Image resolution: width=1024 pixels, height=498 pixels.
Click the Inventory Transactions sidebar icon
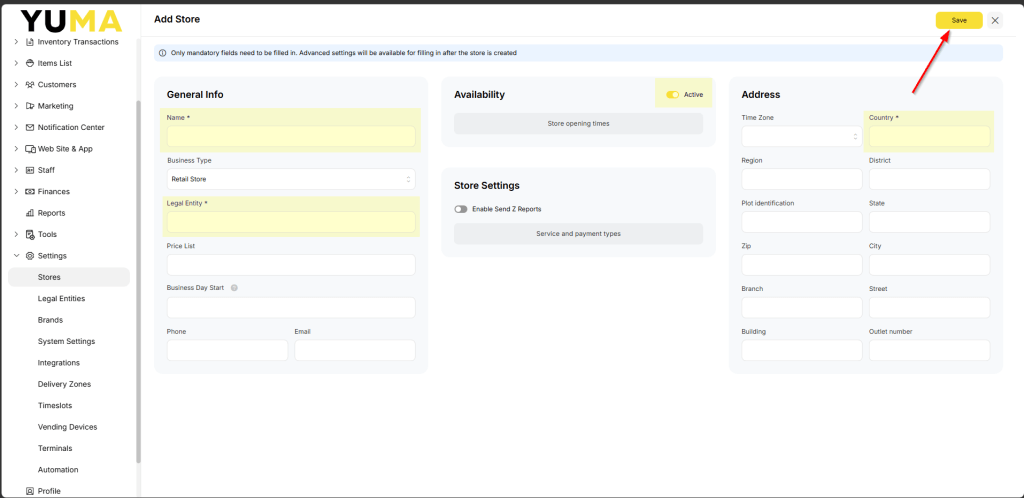(x=29, y=42)
